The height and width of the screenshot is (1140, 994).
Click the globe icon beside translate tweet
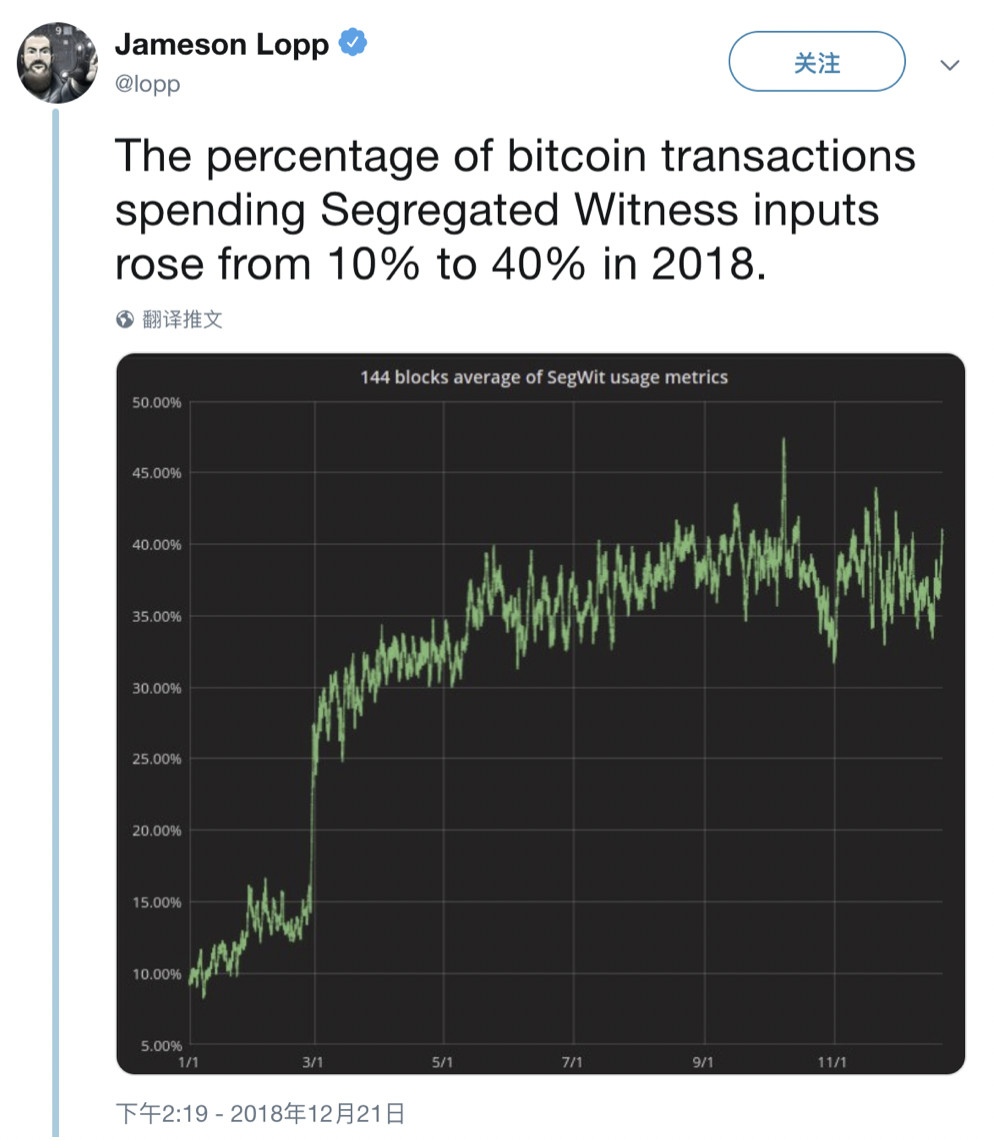[125, 320]
